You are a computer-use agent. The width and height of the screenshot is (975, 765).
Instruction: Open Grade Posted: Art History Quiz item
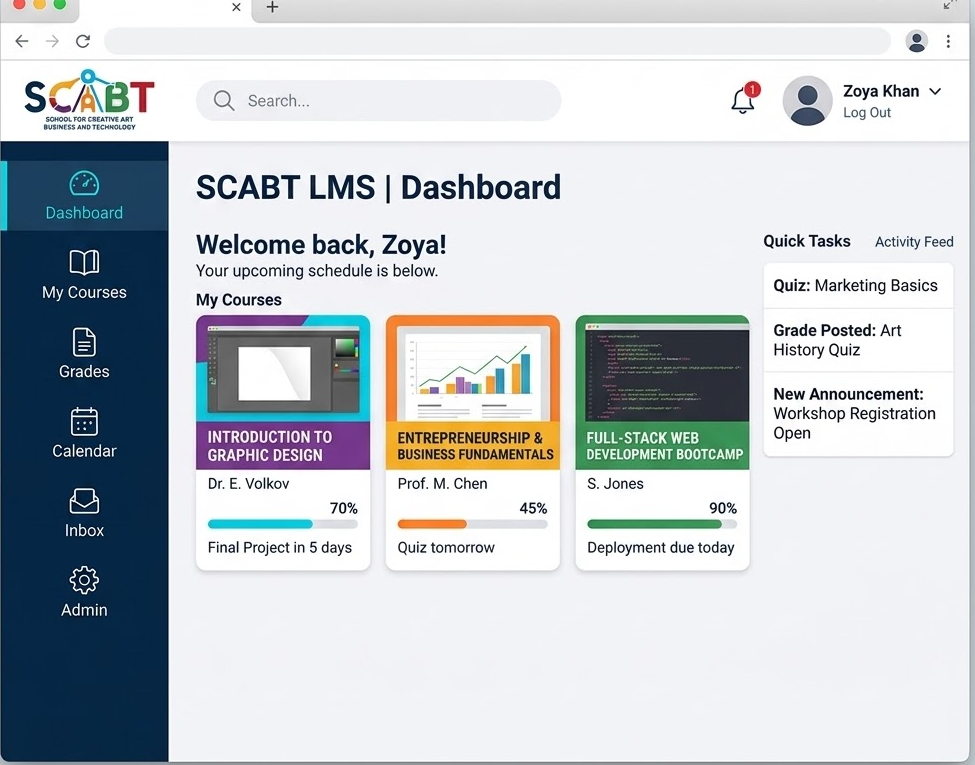click(858, 340)
